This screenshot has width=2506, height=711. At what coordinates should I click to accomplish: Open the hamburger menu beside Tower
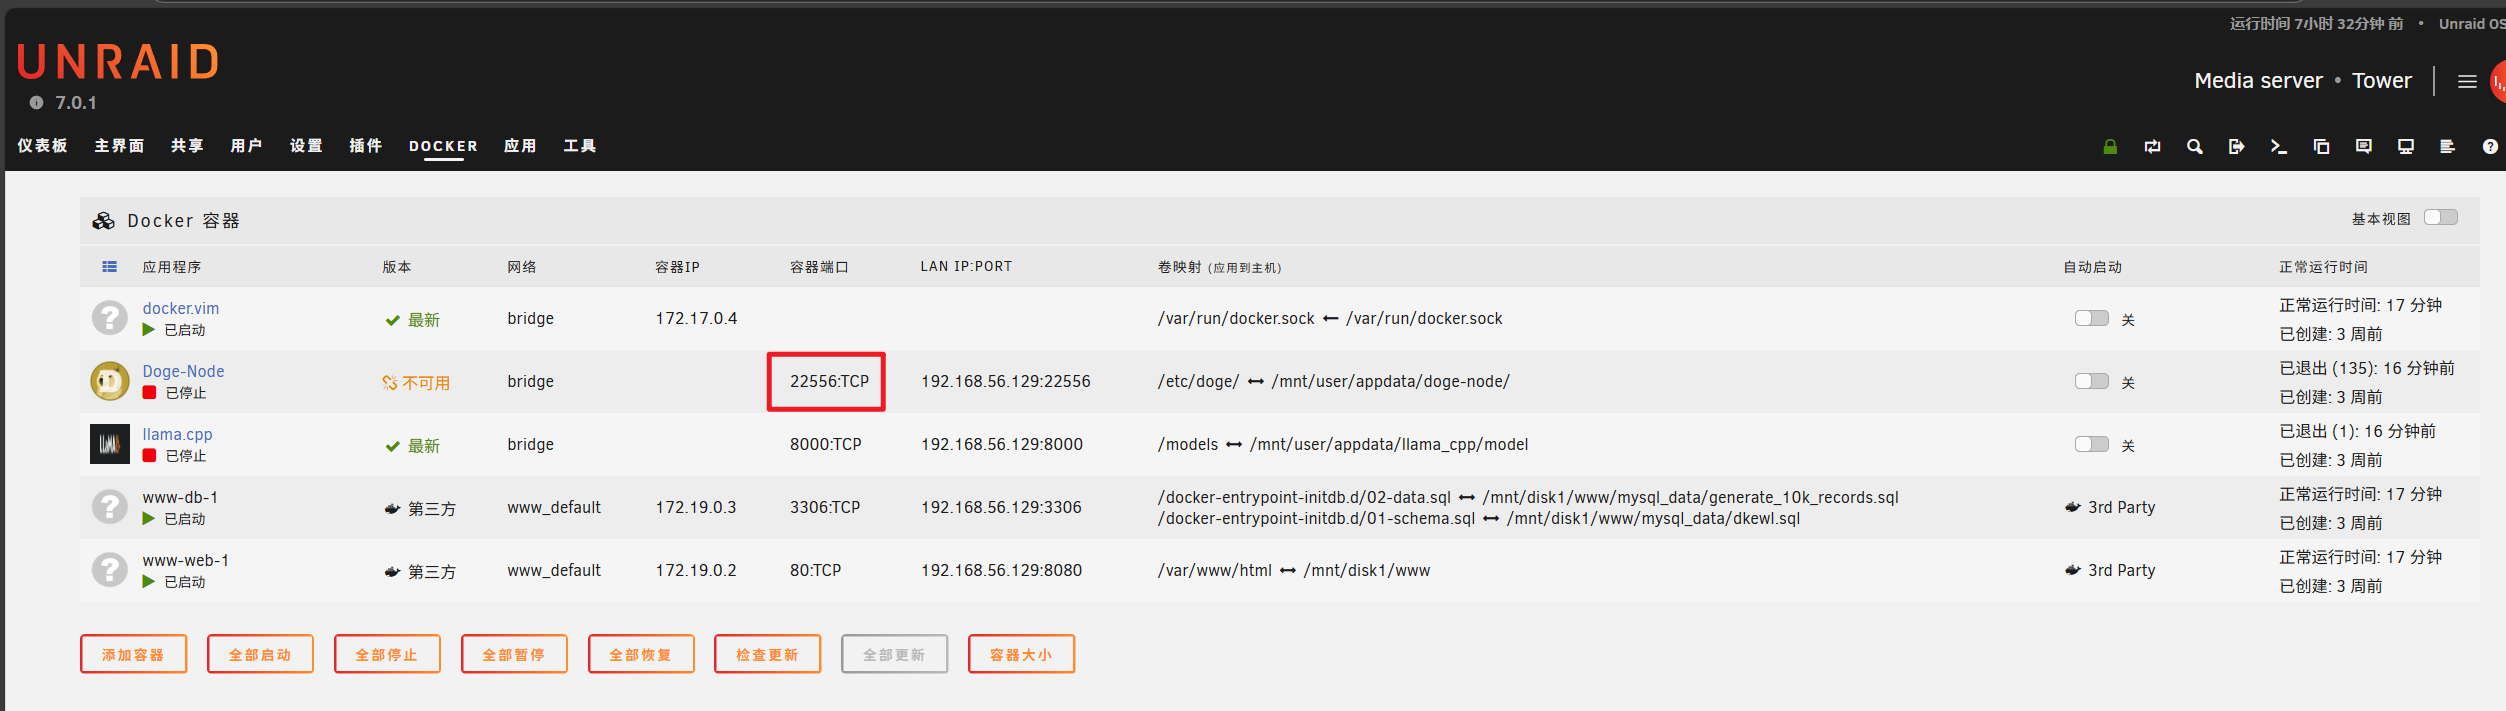pyautogui.click(x=2467, y=82)
